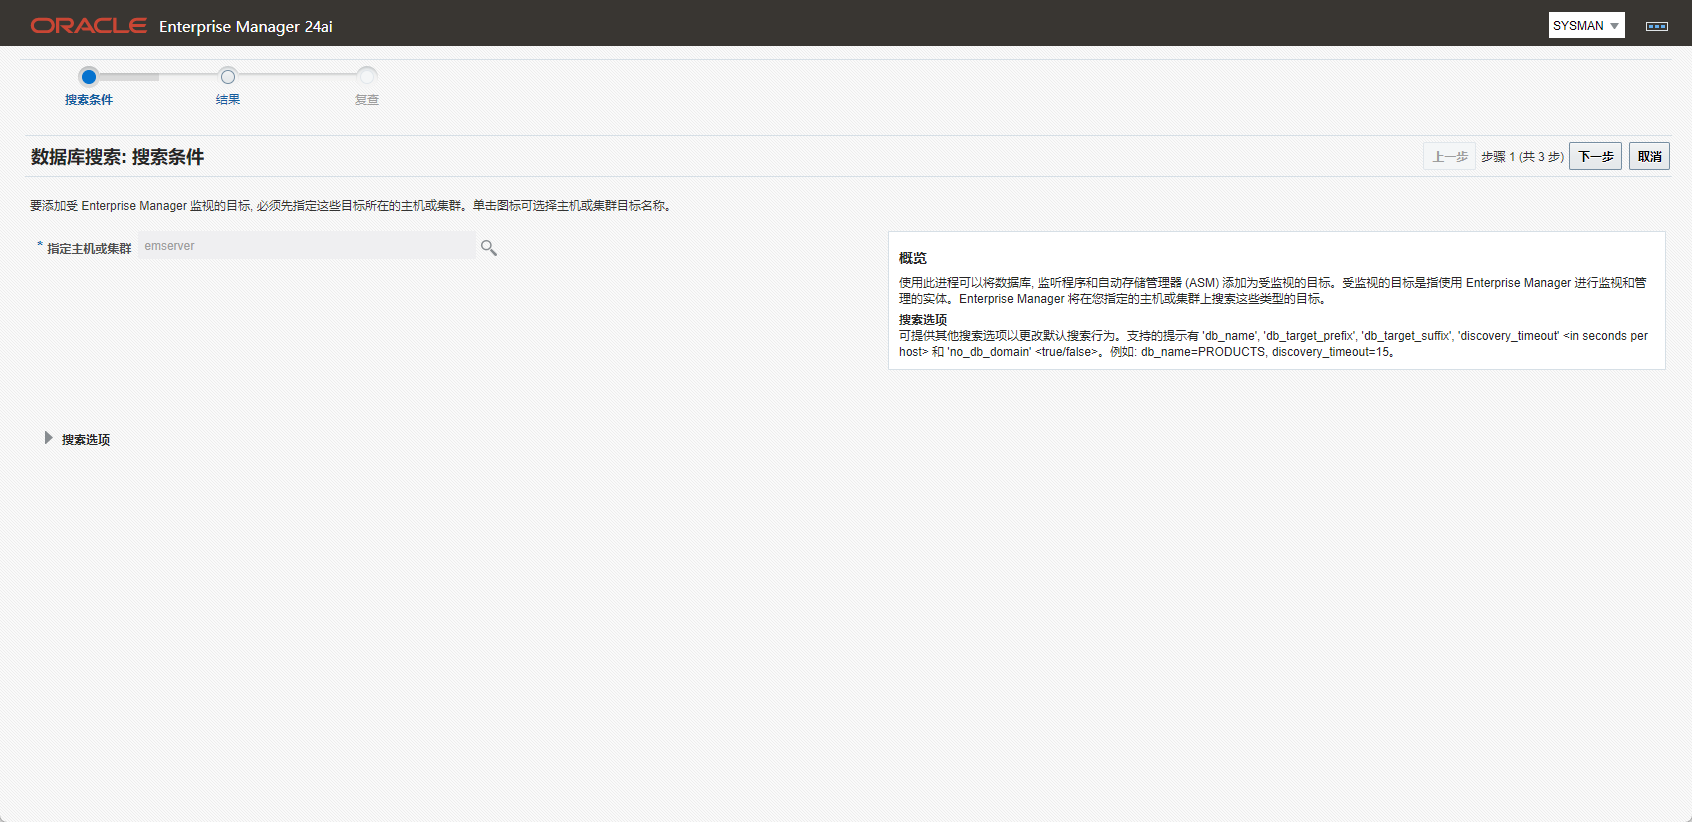
Task: Open the host search magnifier icon
Action: [x=489, y=247]
